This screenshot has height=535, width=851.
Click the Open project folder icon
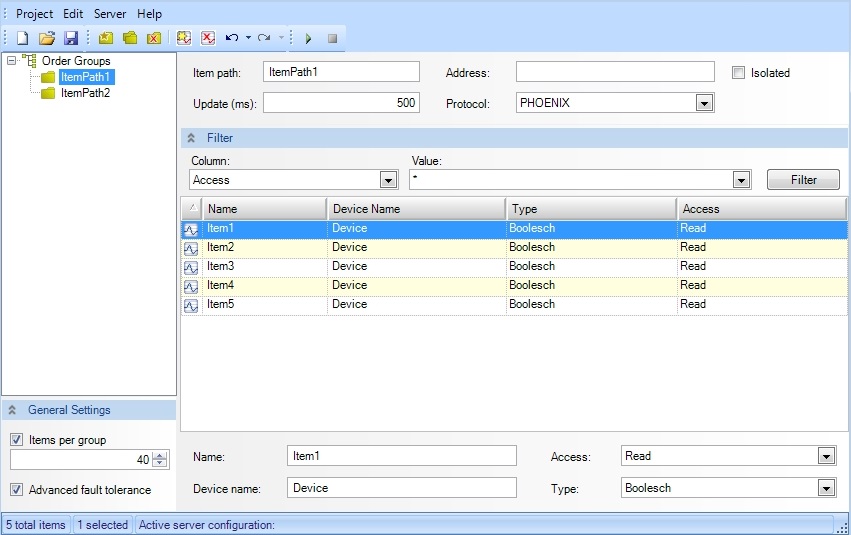click(46, 38)
